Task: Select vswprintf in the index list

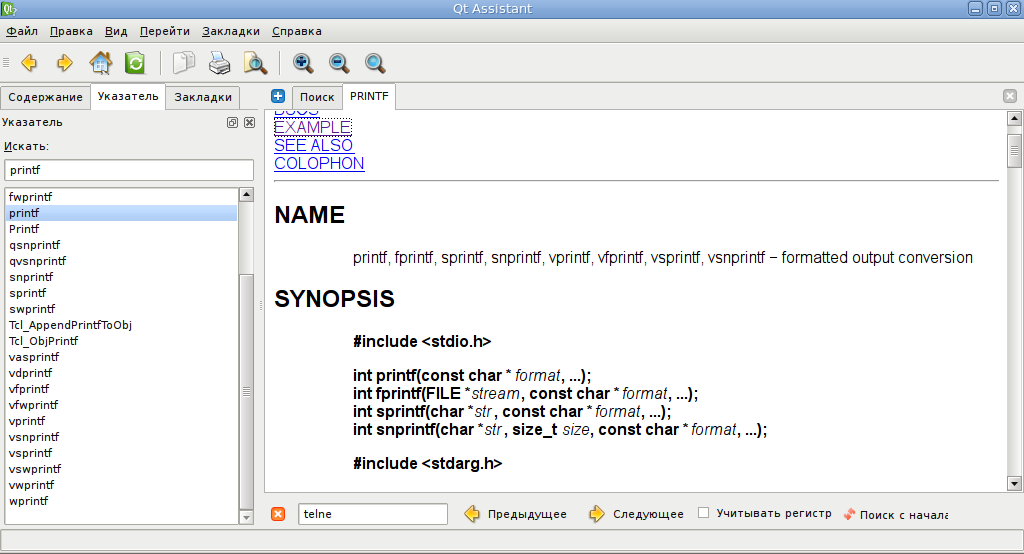Action: 121,469
